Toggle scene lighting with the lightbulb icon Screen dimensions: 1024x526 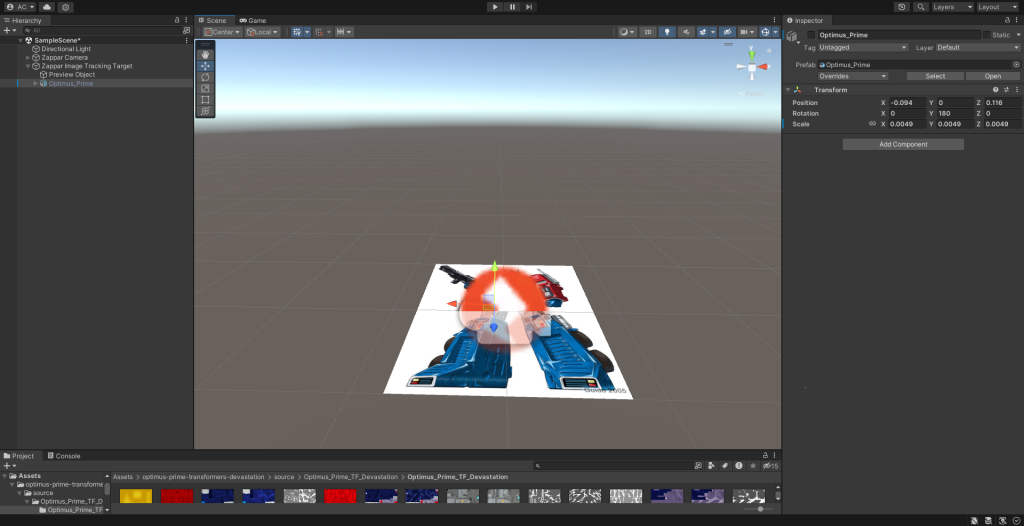[x=668, y=32]
